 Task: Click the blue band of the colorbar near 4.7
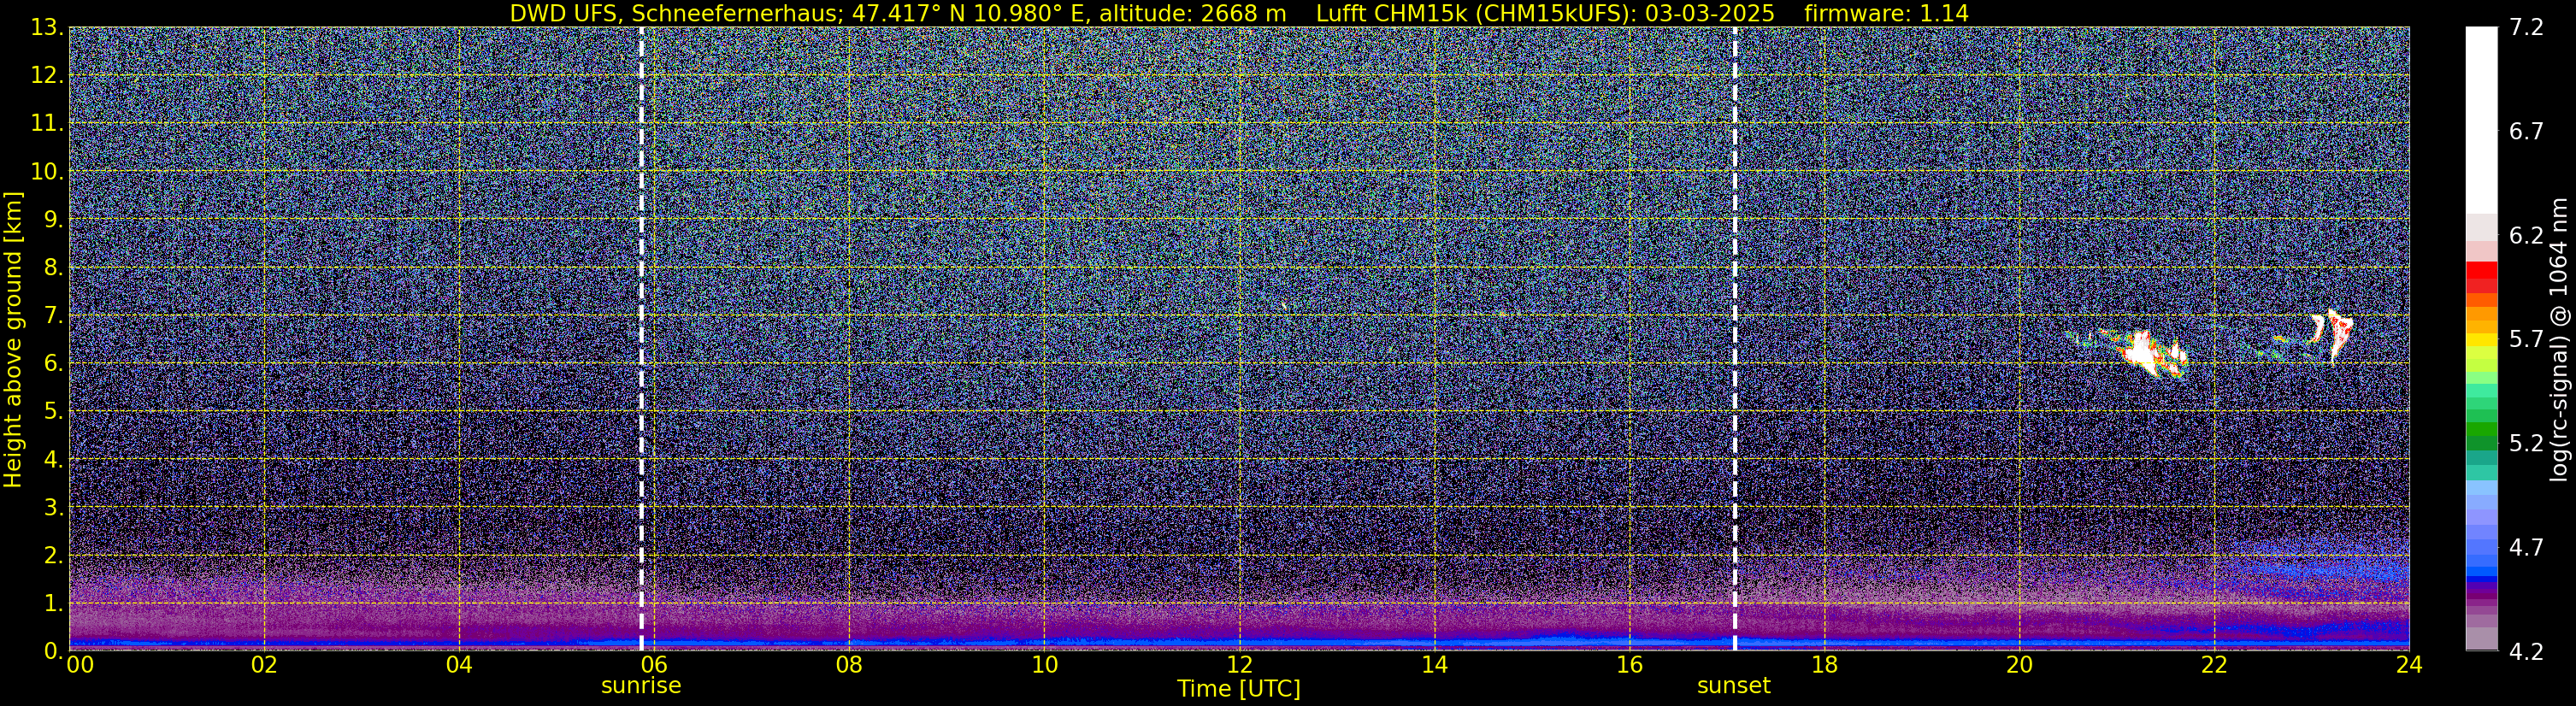pos(2481,547)
